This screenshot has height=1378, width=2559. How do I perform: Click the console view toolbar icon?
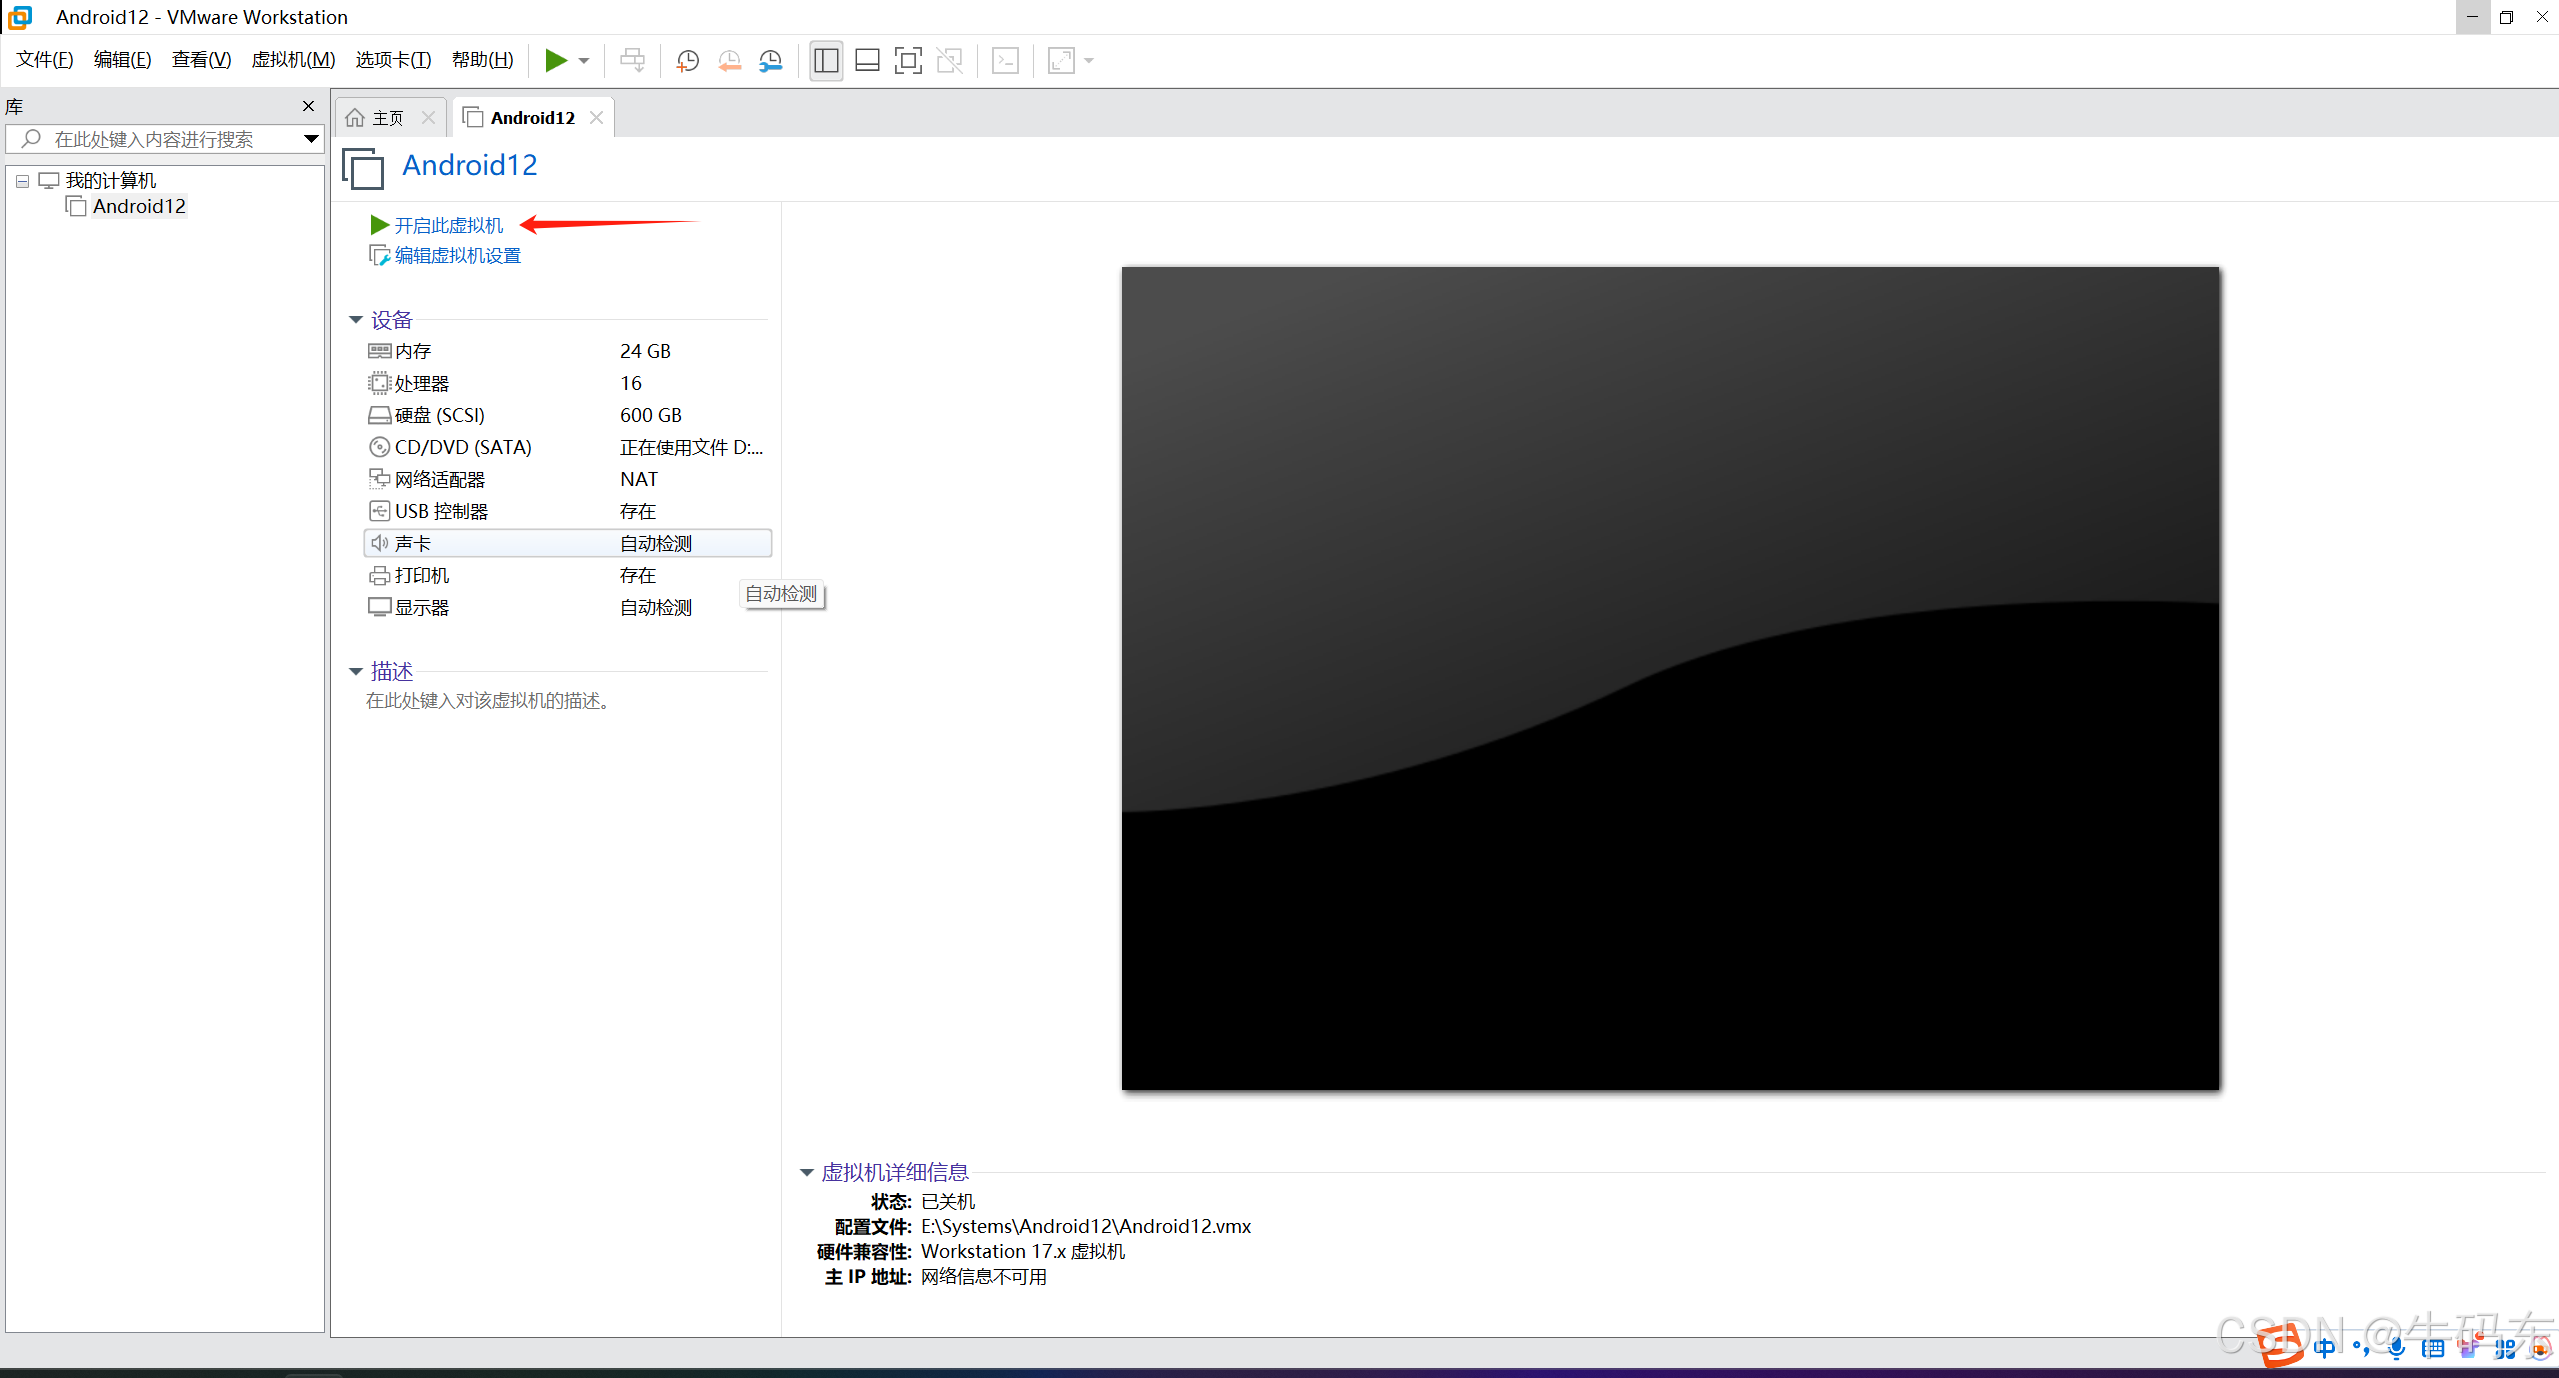click(1005, 61)
